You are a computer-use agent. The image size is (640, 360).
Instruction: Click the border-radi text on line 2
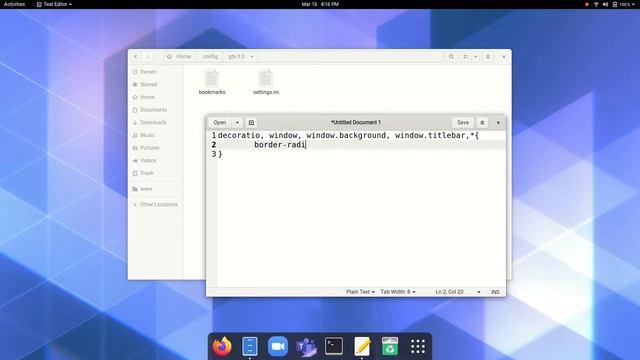point(280,145)
